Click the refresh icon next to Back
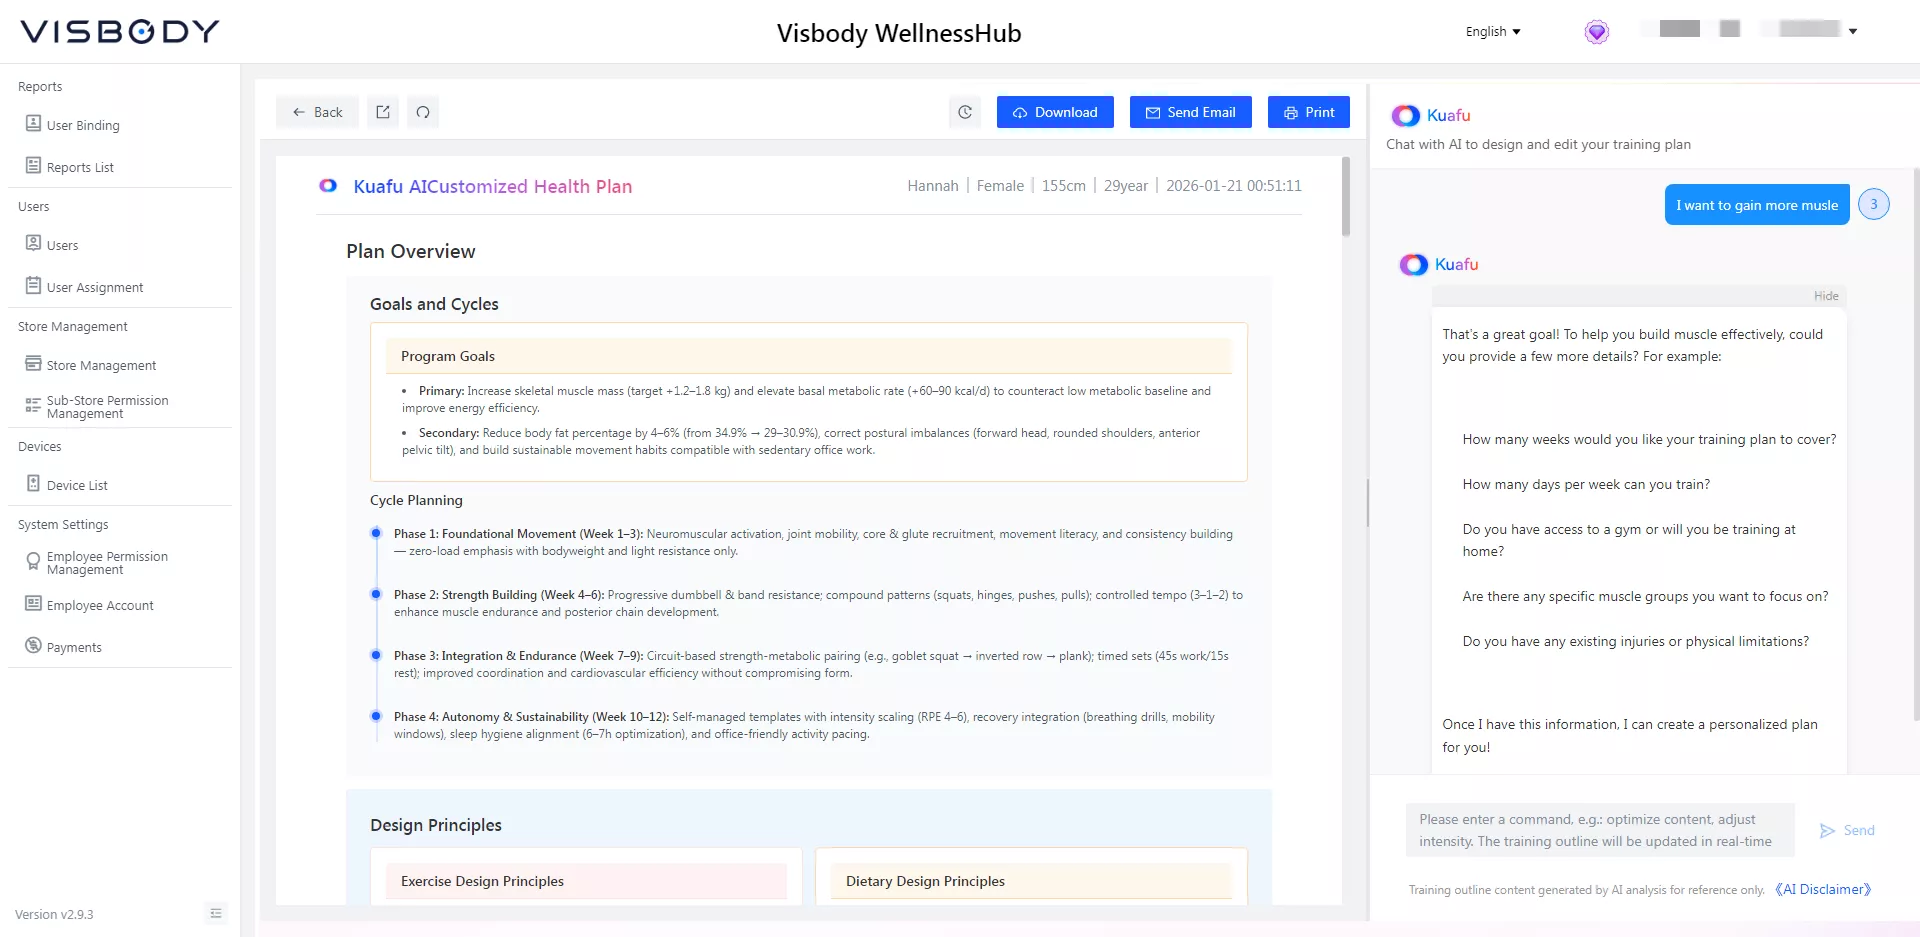1920x937 pixels. point(423,112)
